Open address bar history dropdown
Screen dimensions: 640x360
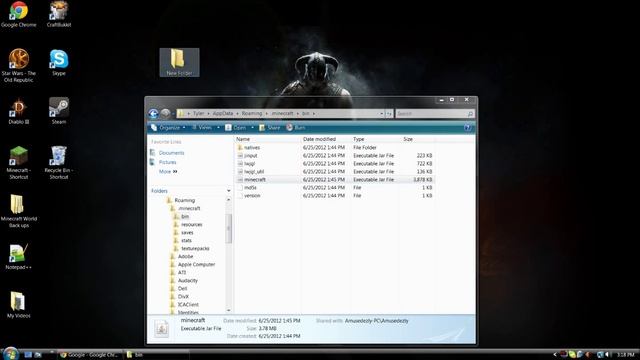click(382, 113)
